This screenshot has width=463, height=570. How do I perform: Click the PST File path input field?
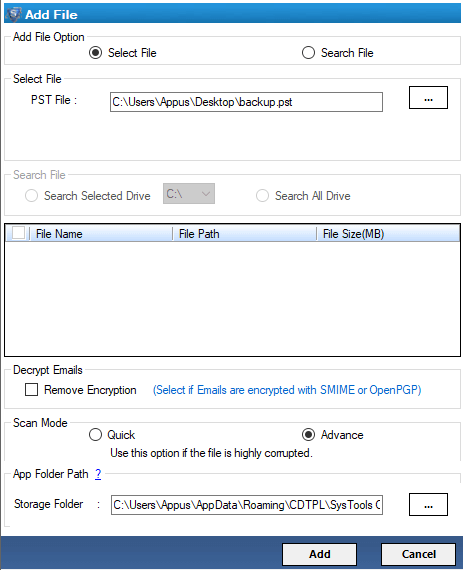tap(246, 102)
